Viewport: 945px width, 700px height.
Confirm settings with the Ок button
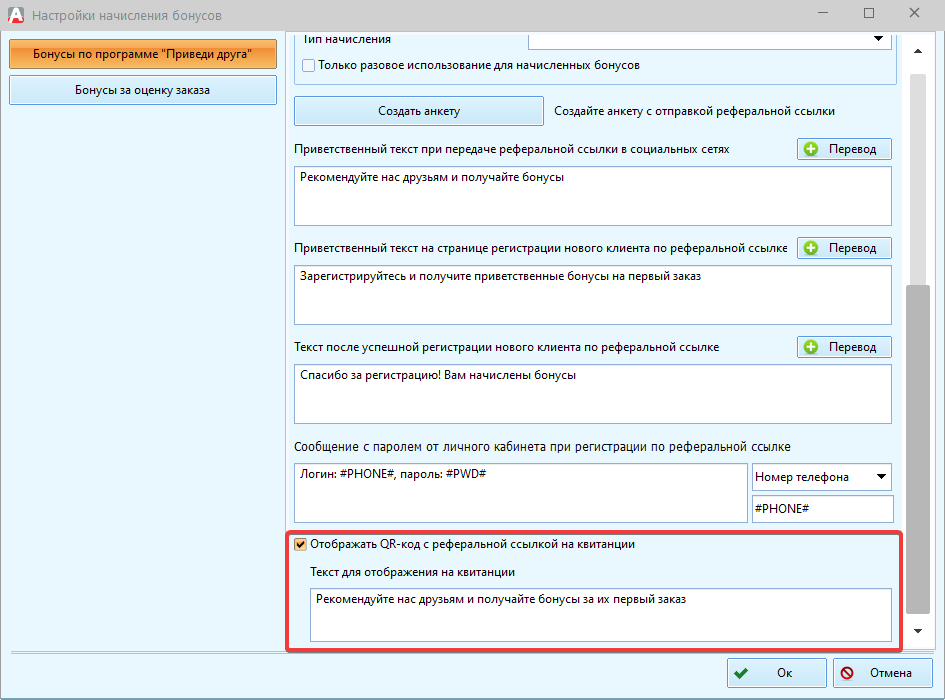(x=776, y=673)
